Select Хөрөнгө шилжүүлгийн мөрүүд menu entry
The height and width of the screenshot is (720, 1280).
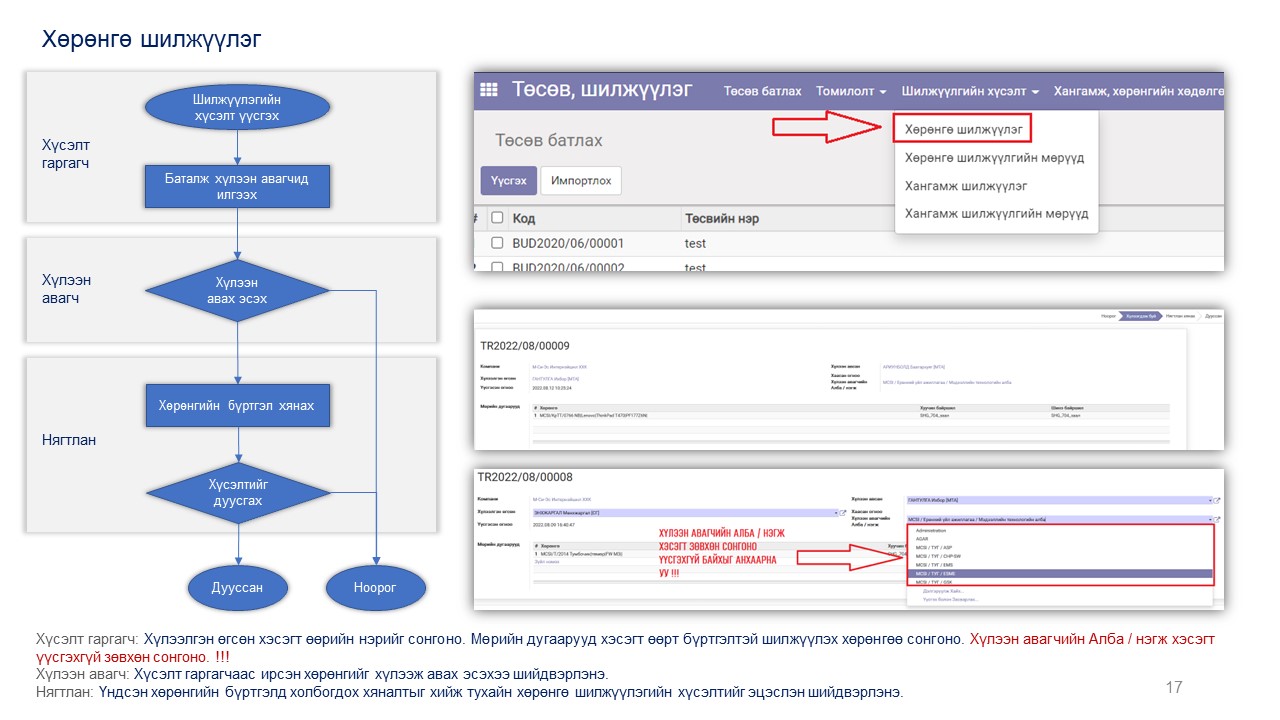994,158
